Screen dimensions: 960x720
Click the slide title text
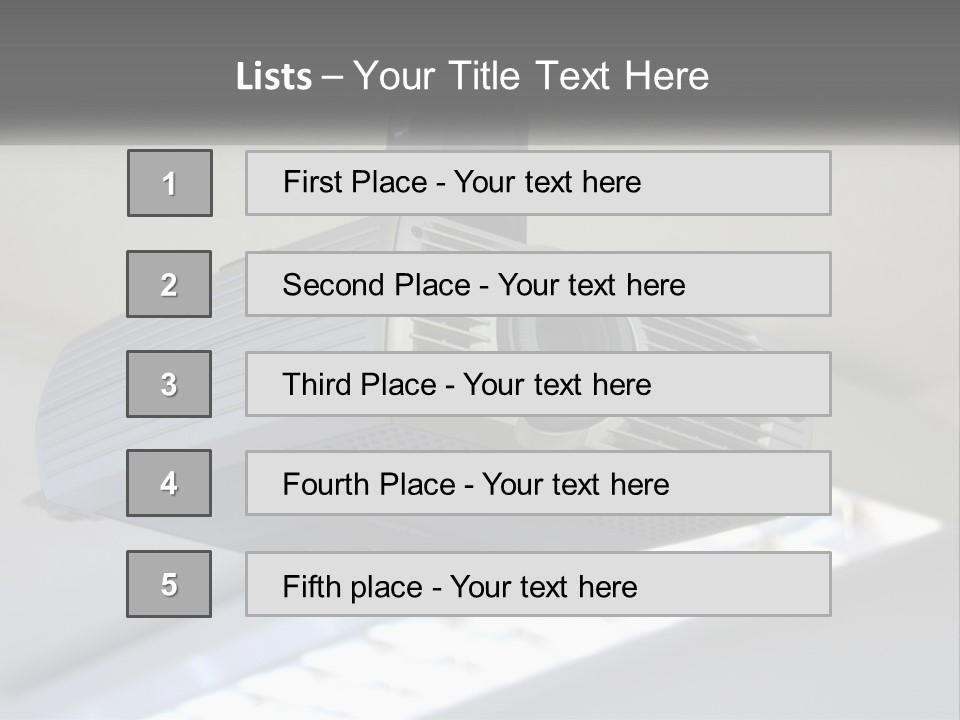tap(472, 76)
